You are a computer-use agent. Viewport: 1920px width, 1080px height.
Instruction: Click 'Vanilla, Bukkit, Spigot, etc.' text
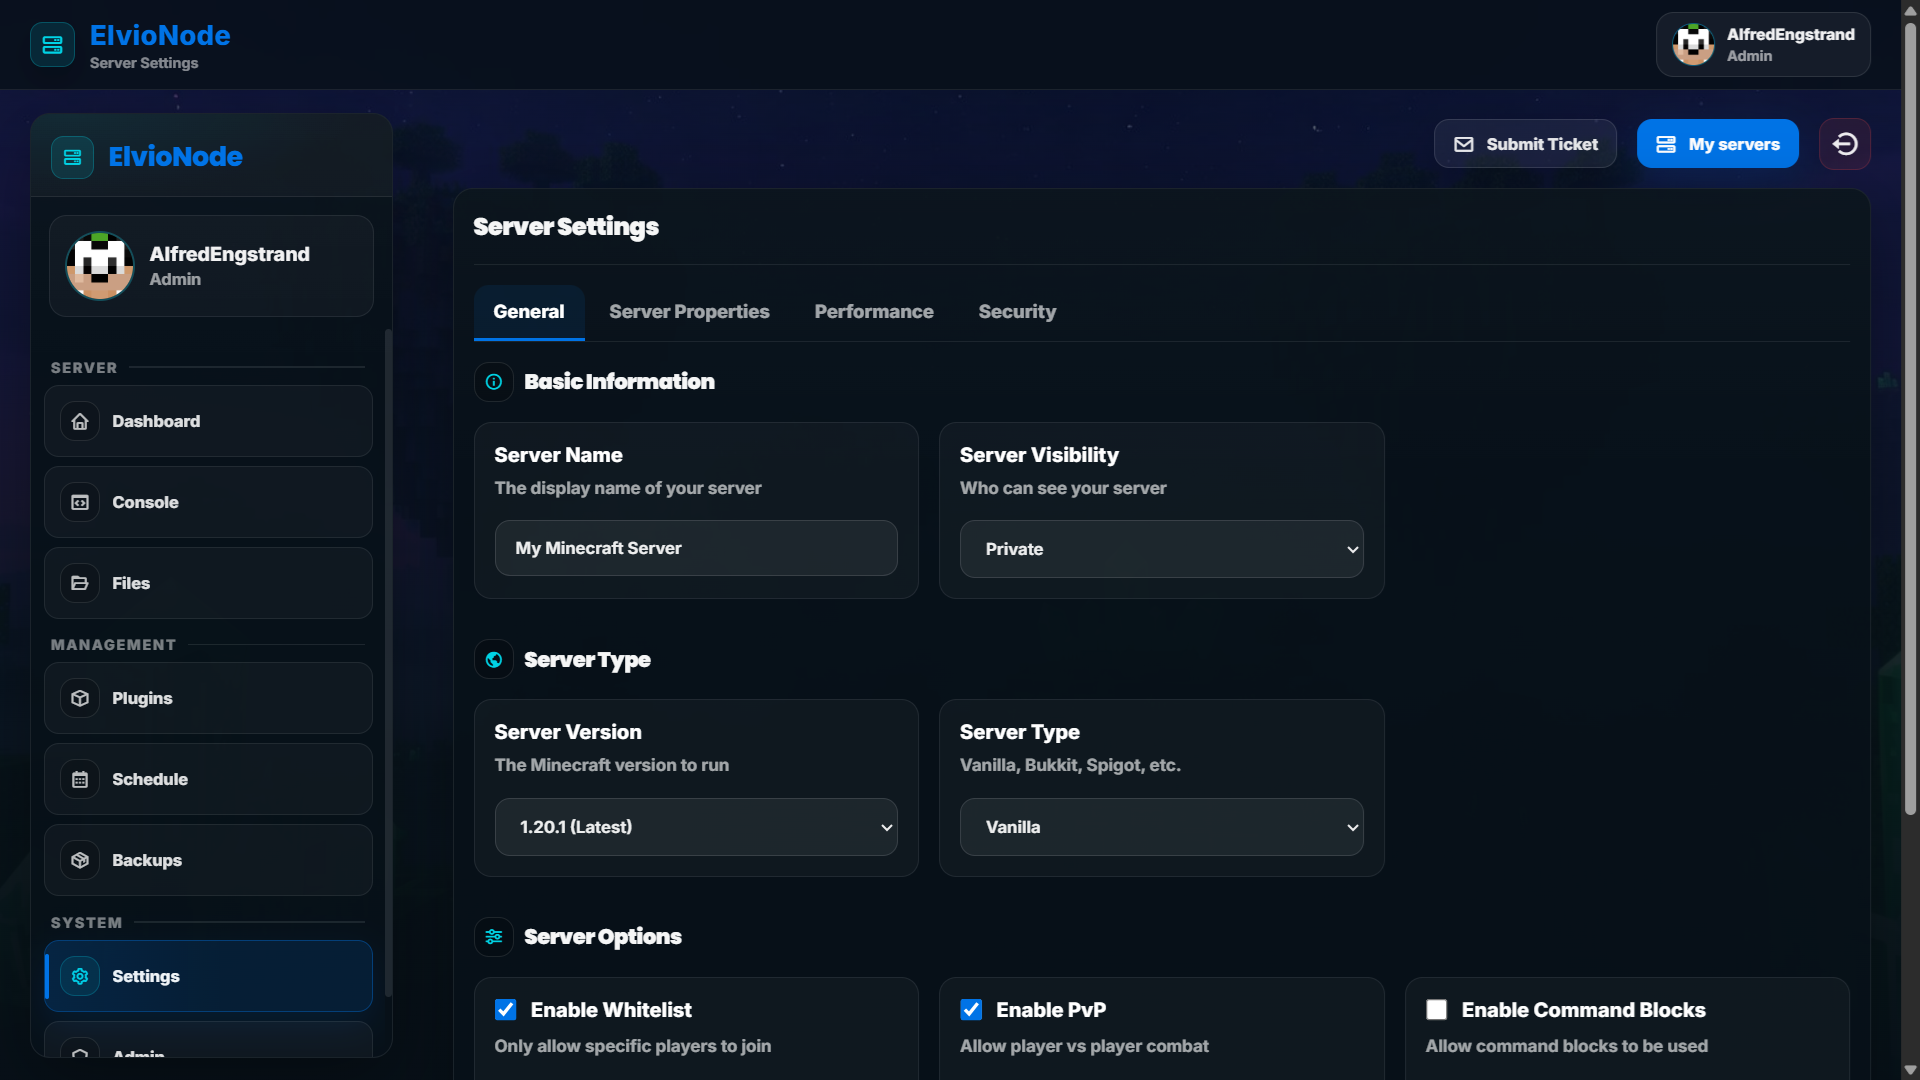(1070, 765)
